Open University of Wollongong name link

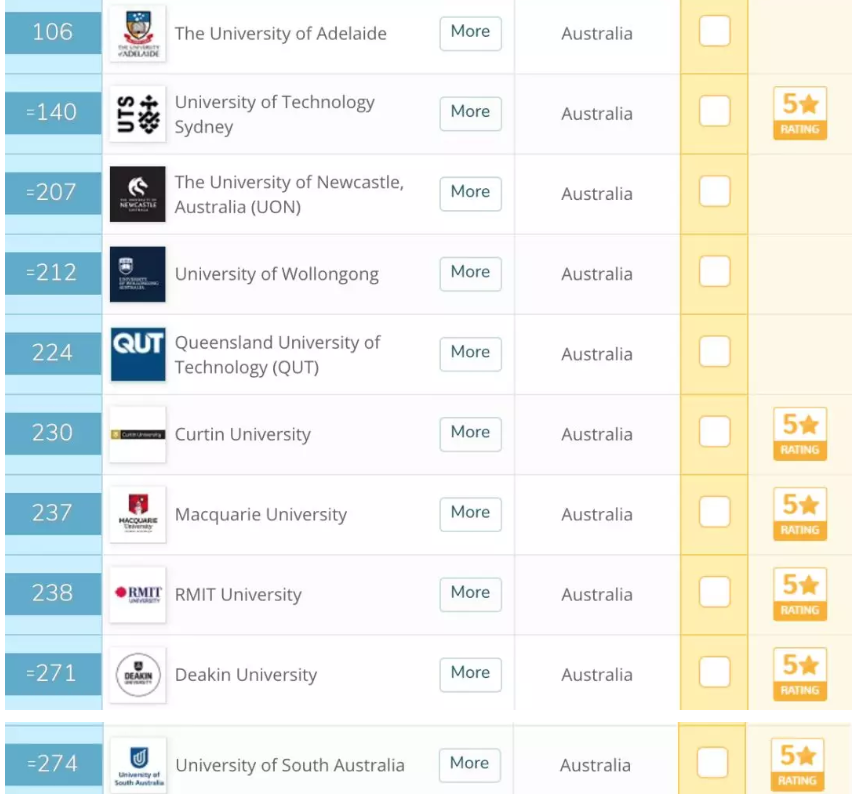[x=277, y=274]
